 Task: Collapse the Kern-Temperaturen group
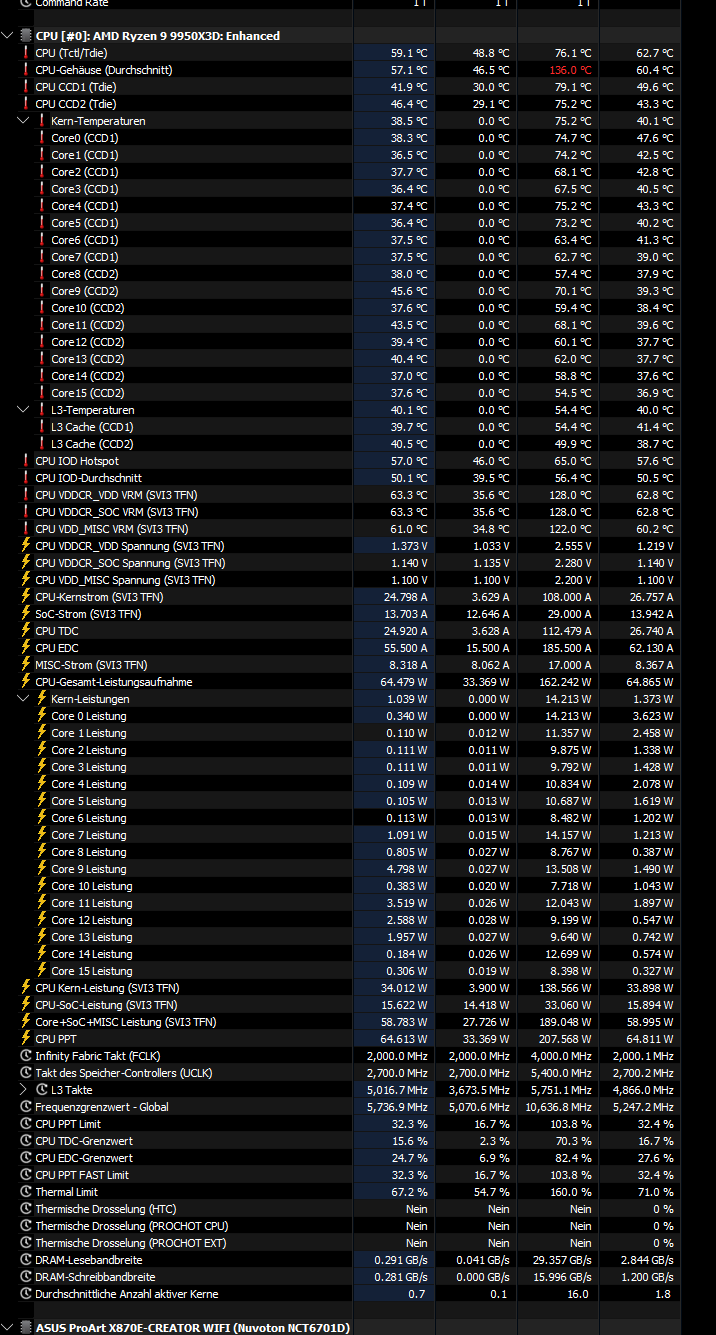(x=24, y=121)
